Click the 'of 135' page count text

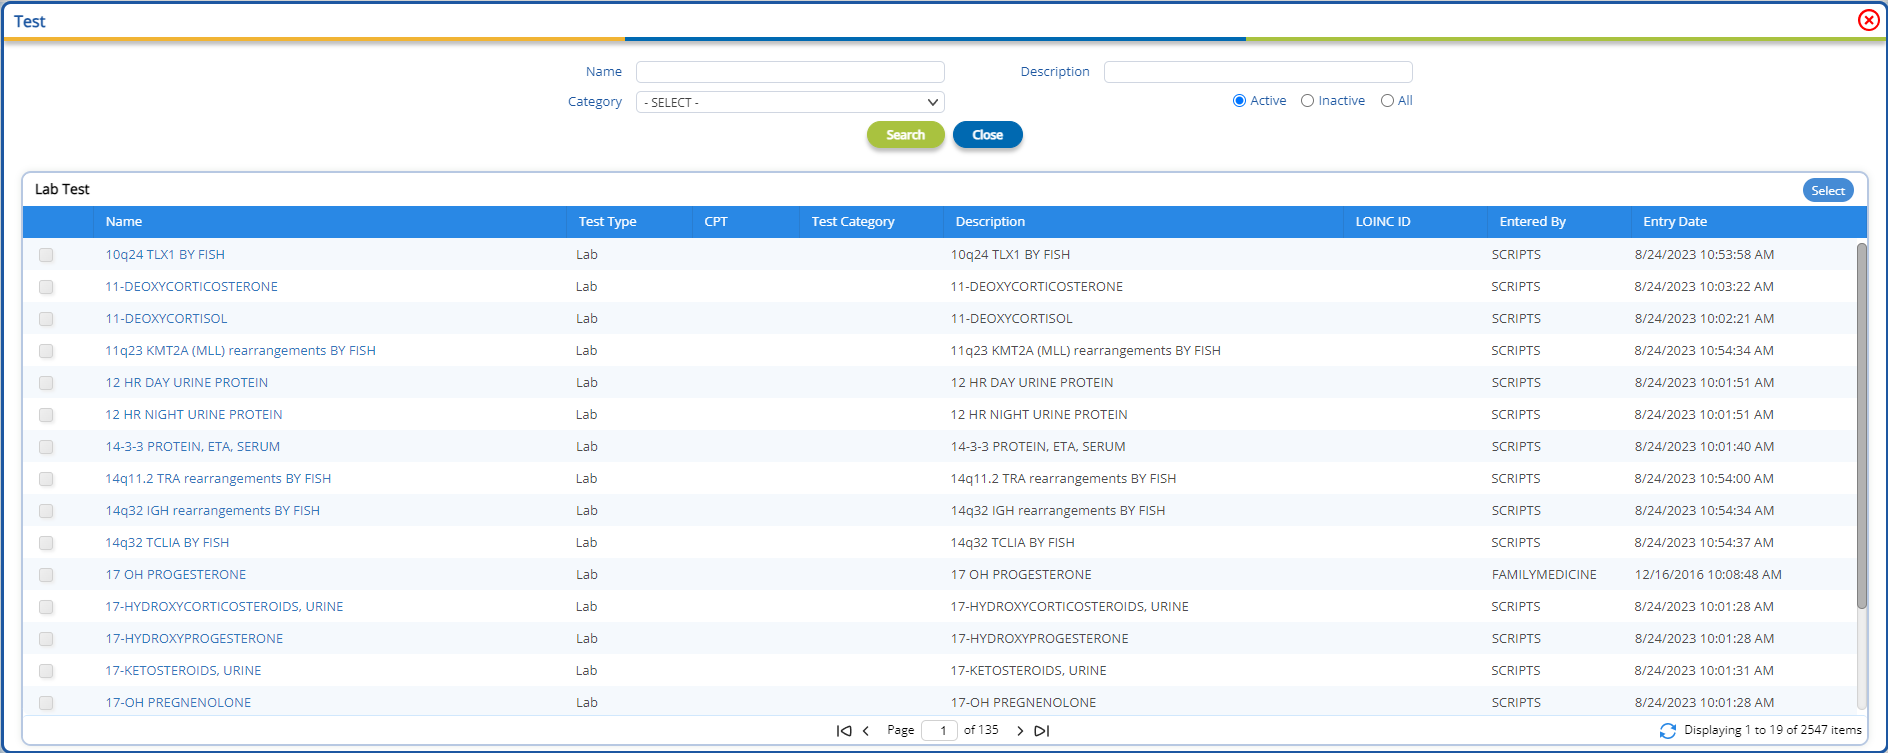981,731
